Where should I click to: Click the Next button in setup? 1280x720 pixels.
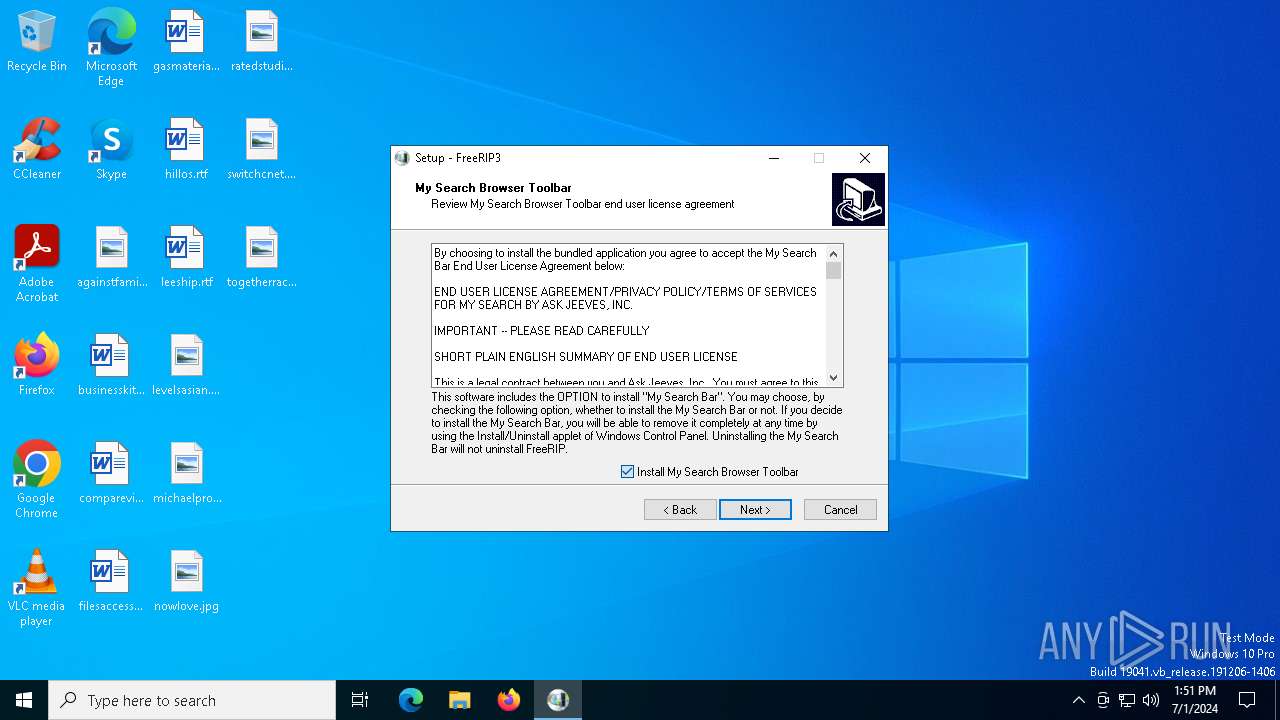click(x=755, y=510)
